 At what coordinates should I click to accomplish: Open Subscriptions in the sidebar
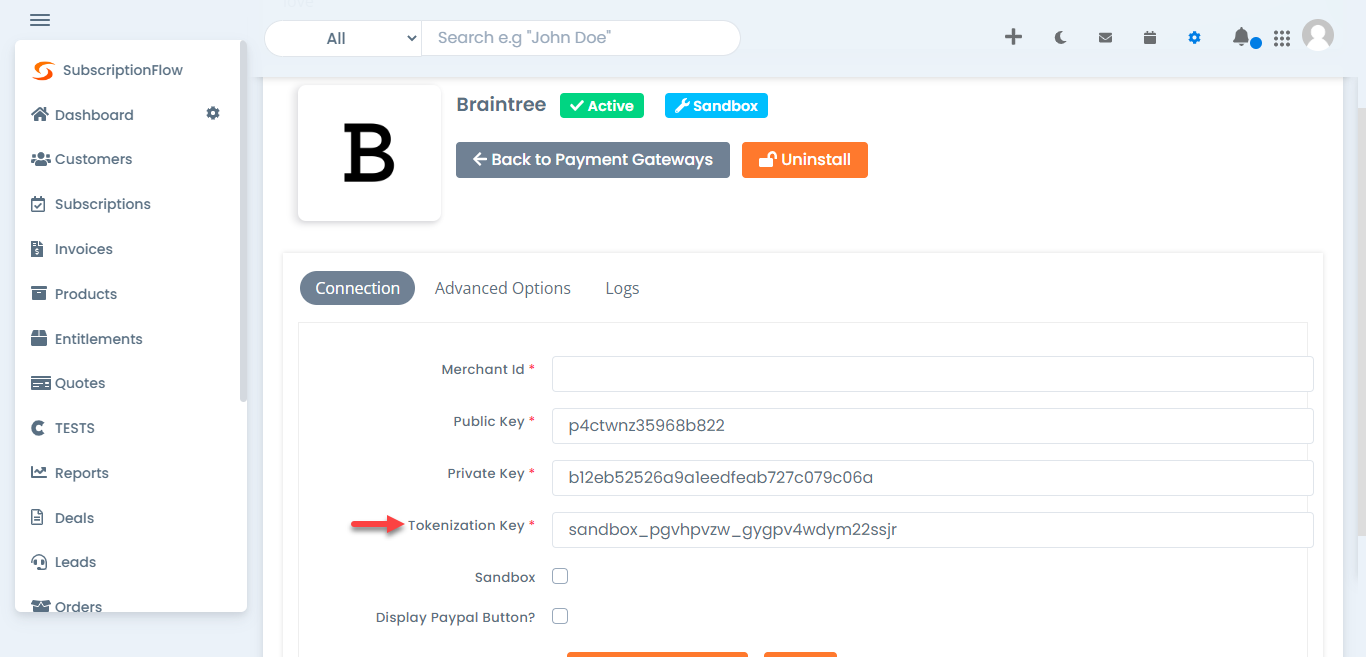103,204
